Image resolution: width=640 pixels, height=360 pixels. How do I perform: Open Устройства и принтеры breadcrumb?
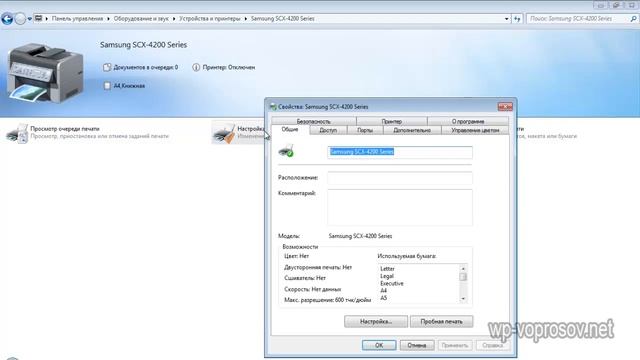pos(210,19)
